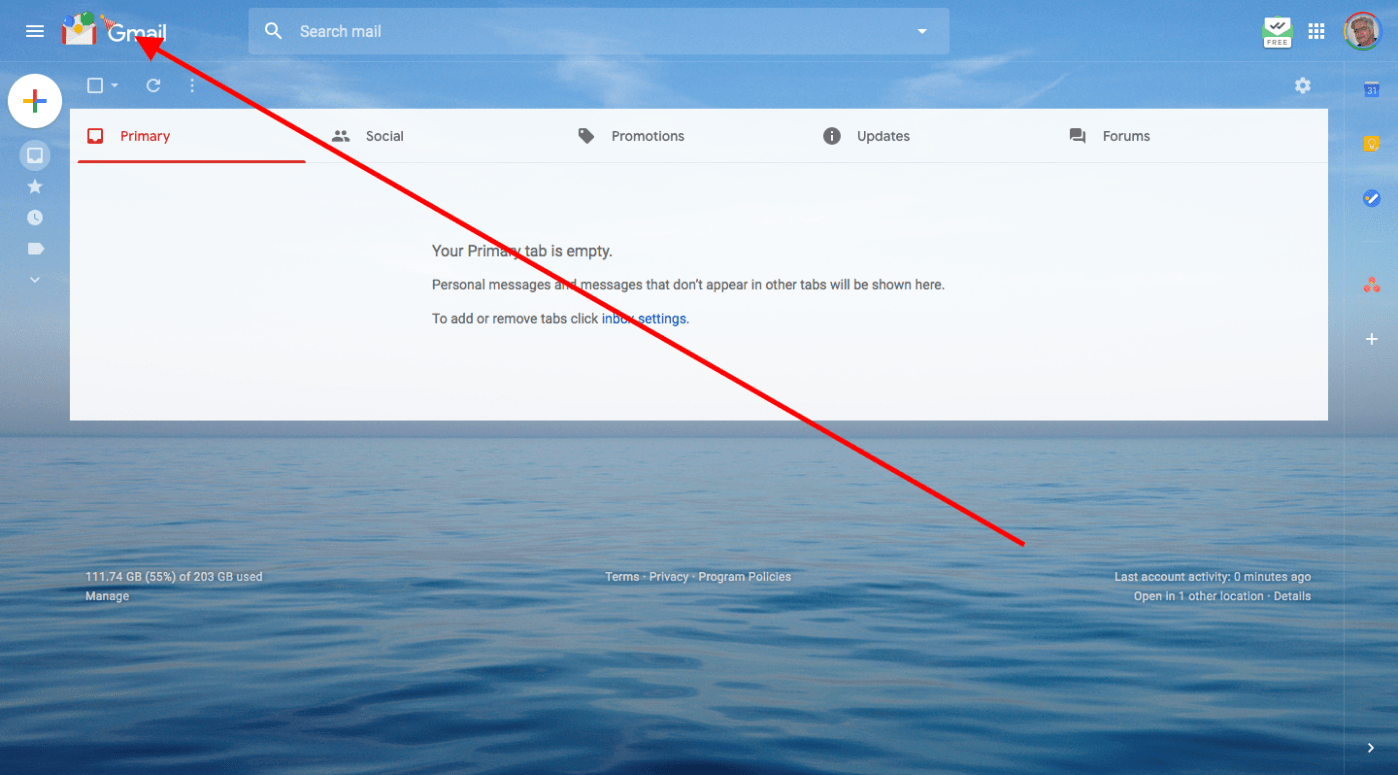Click the inbox settings link
This screenshot has width=1398, height=775.
[x=644, y=319]
